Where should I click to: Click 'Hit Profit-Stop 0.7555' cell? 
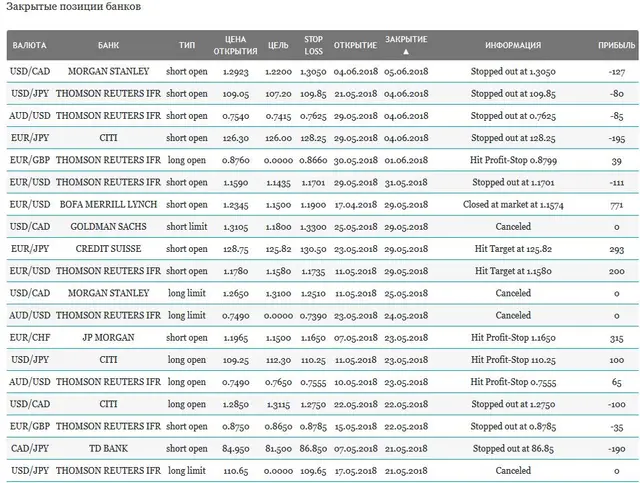pyautogui.click(x=513, y=382)
